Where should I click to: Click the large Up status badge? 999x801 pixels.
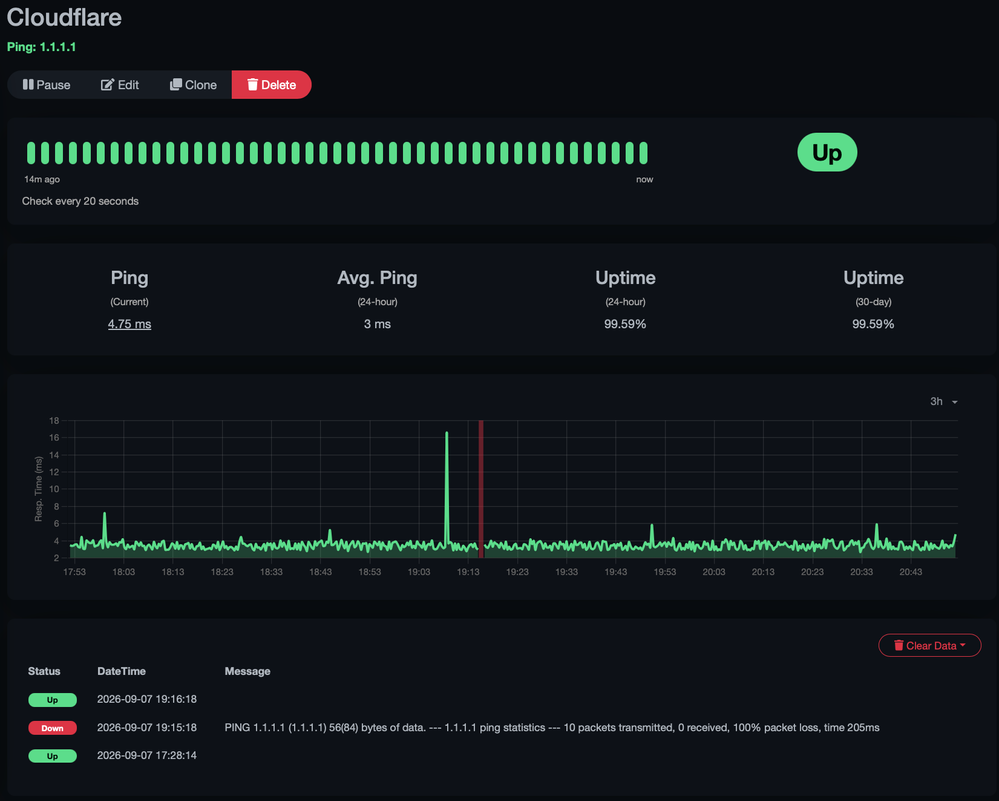(827, 152)
